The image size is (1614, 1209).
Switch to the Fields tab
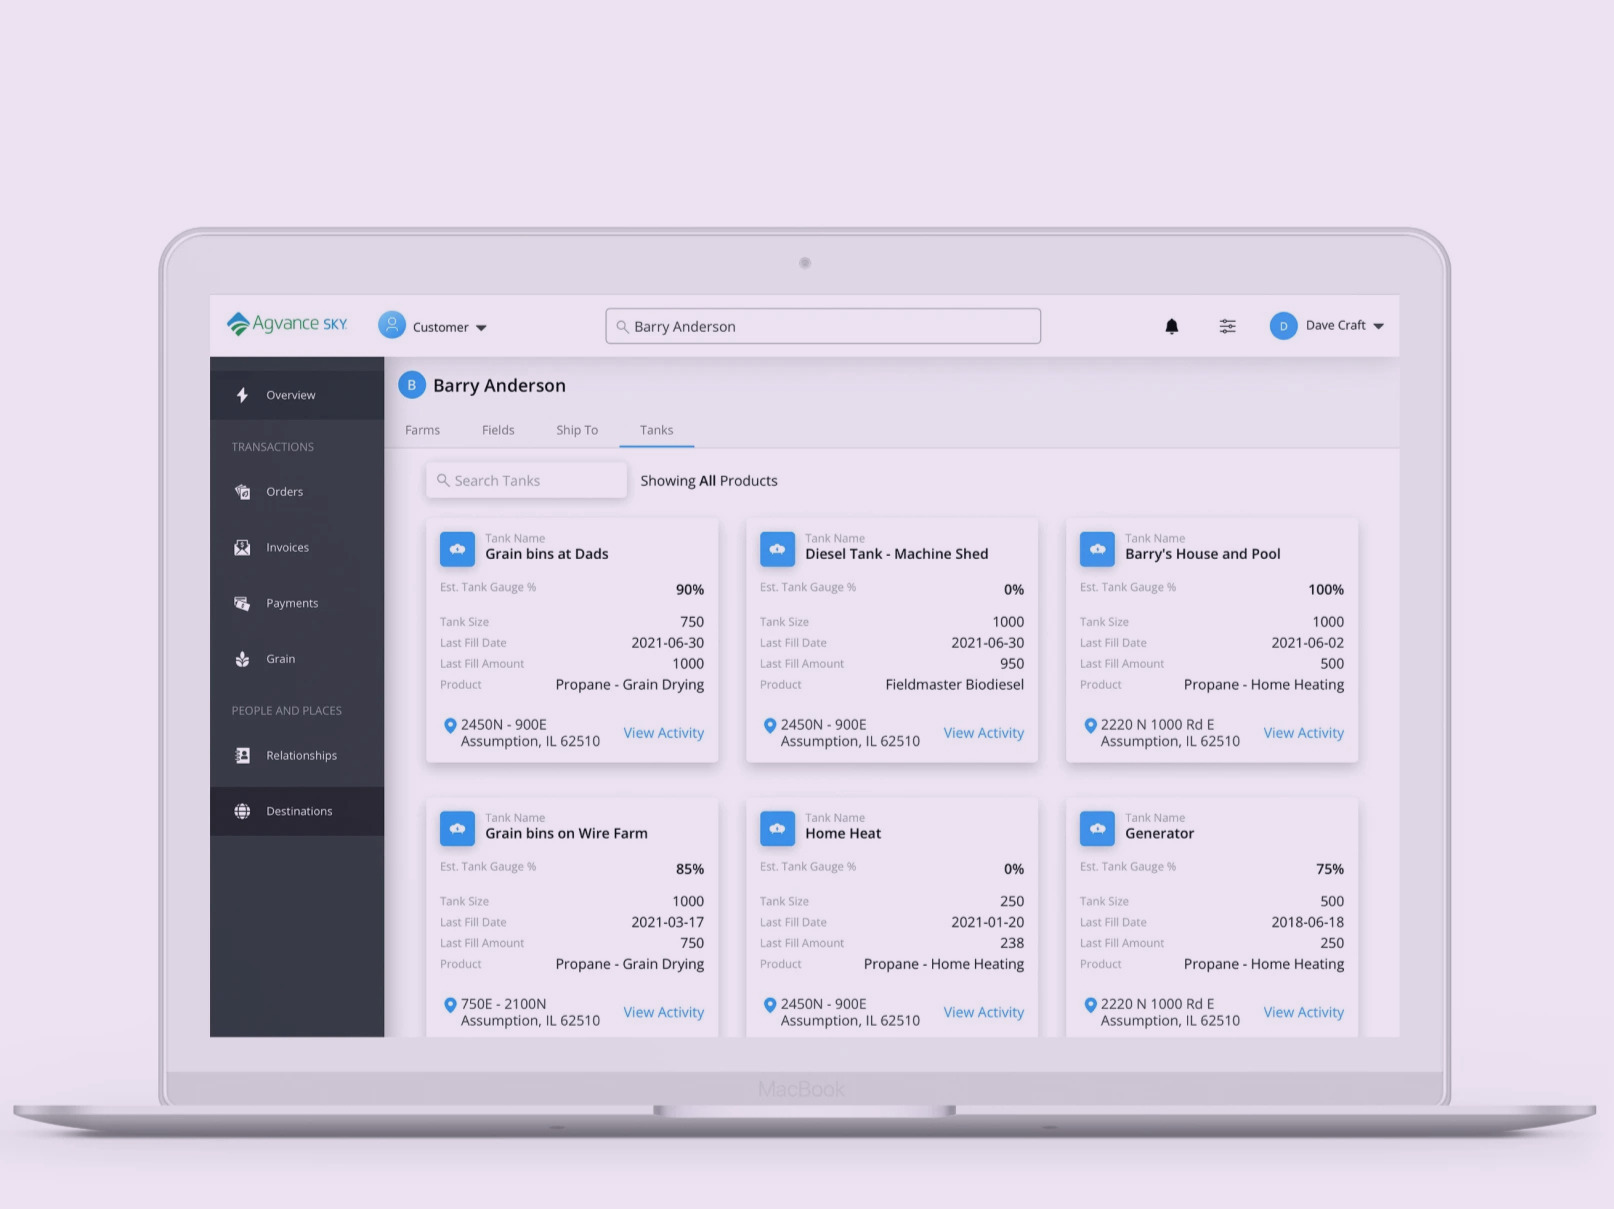pyautogui.click(x=498, y=430)
